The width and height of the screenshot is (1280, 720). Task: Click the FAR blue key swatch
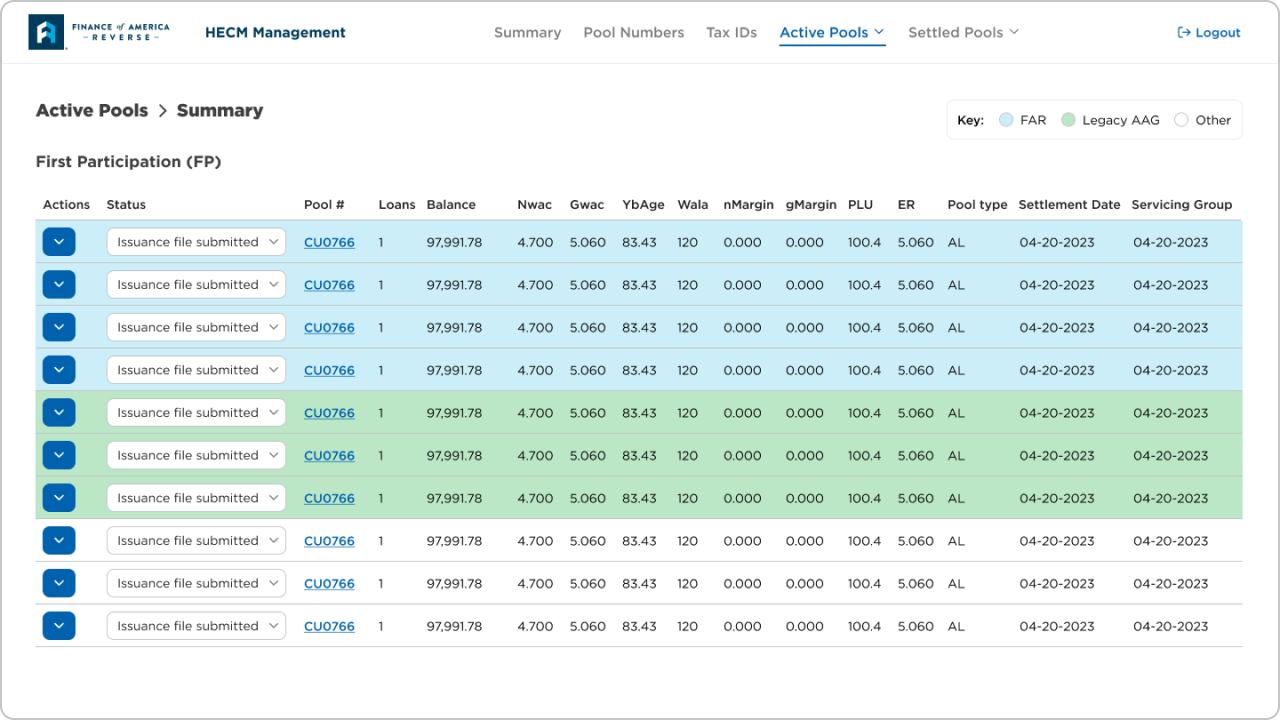[1006, 120]
